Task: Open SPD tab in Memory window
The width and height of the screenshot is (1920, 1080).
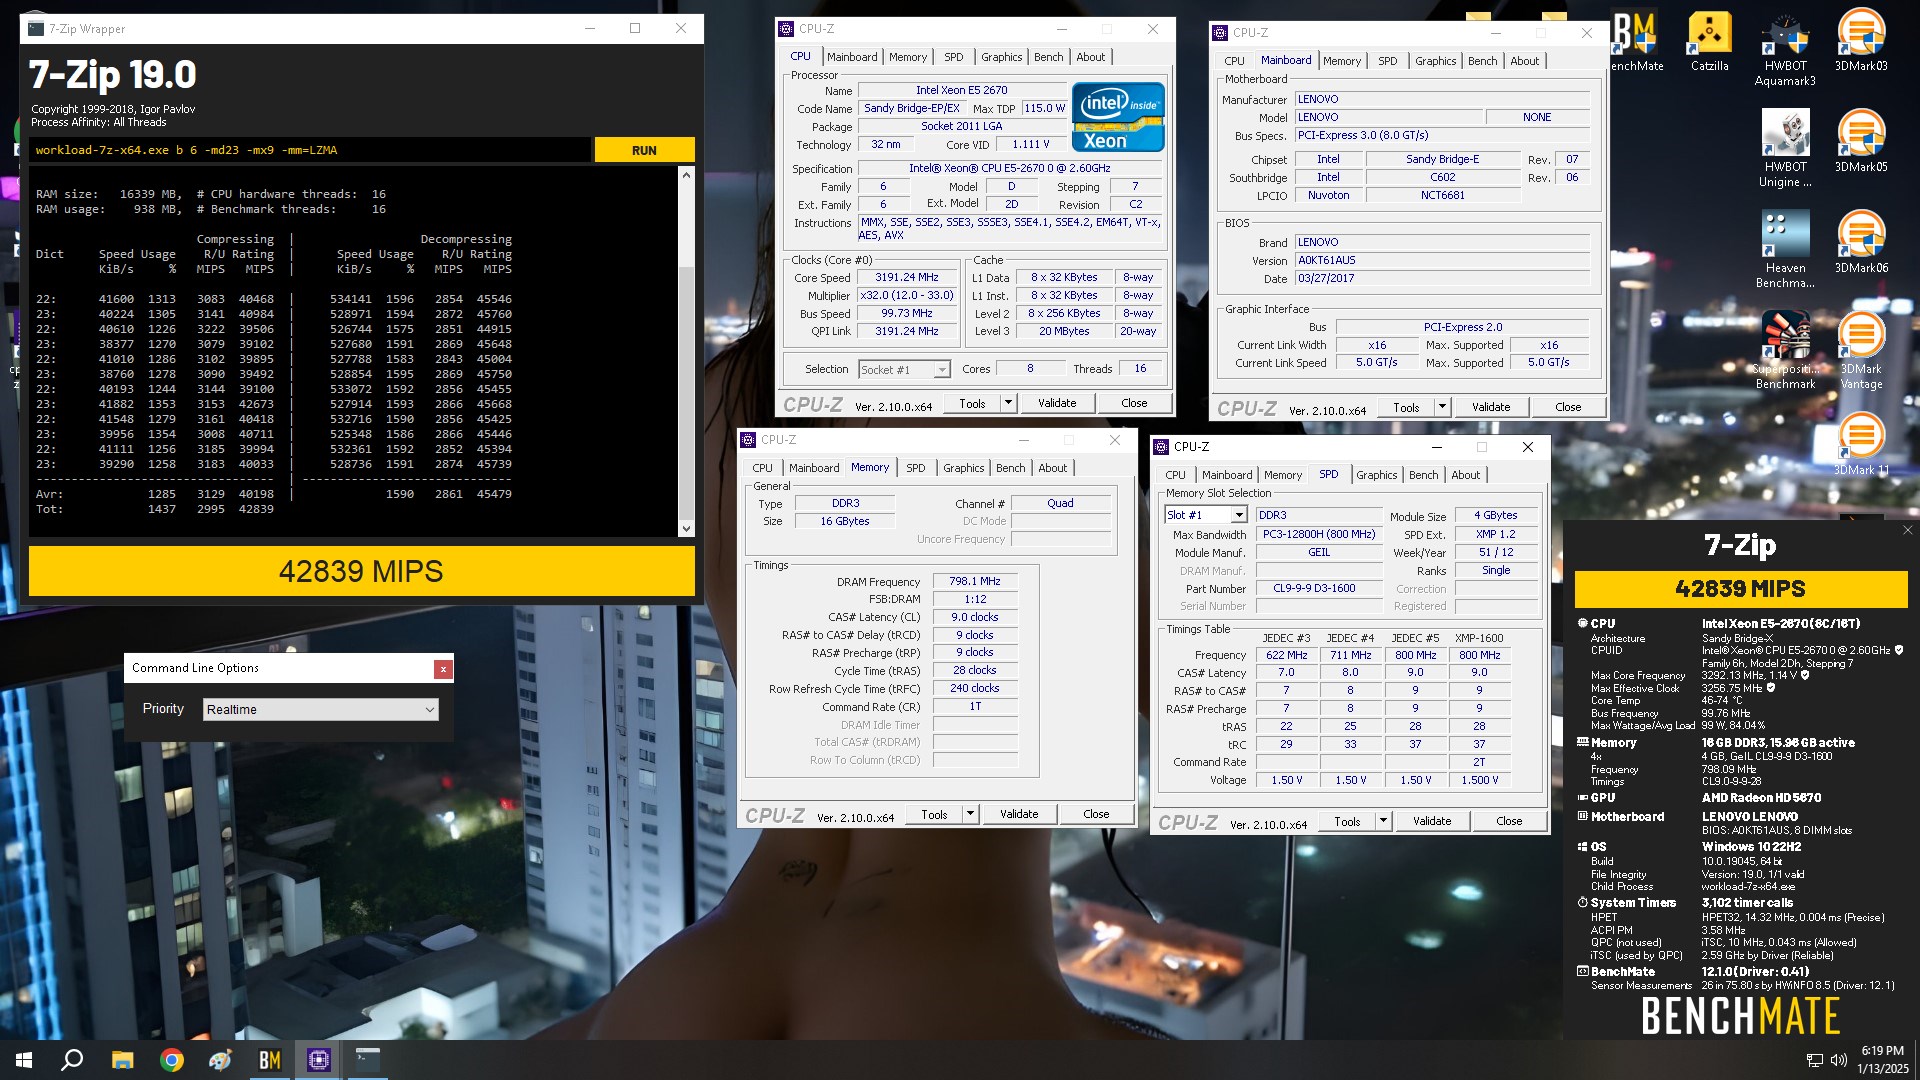Action: coord(915,468)
